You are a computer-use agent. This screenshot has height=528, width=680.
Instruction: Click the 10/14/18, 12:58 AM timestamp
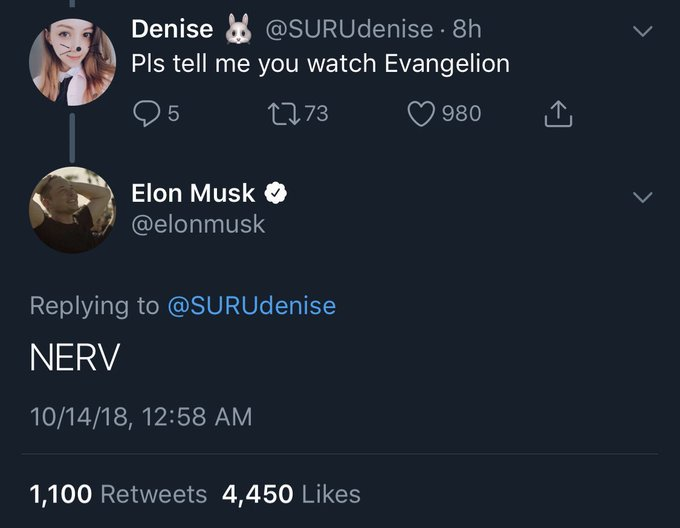(x=141, y=417)
